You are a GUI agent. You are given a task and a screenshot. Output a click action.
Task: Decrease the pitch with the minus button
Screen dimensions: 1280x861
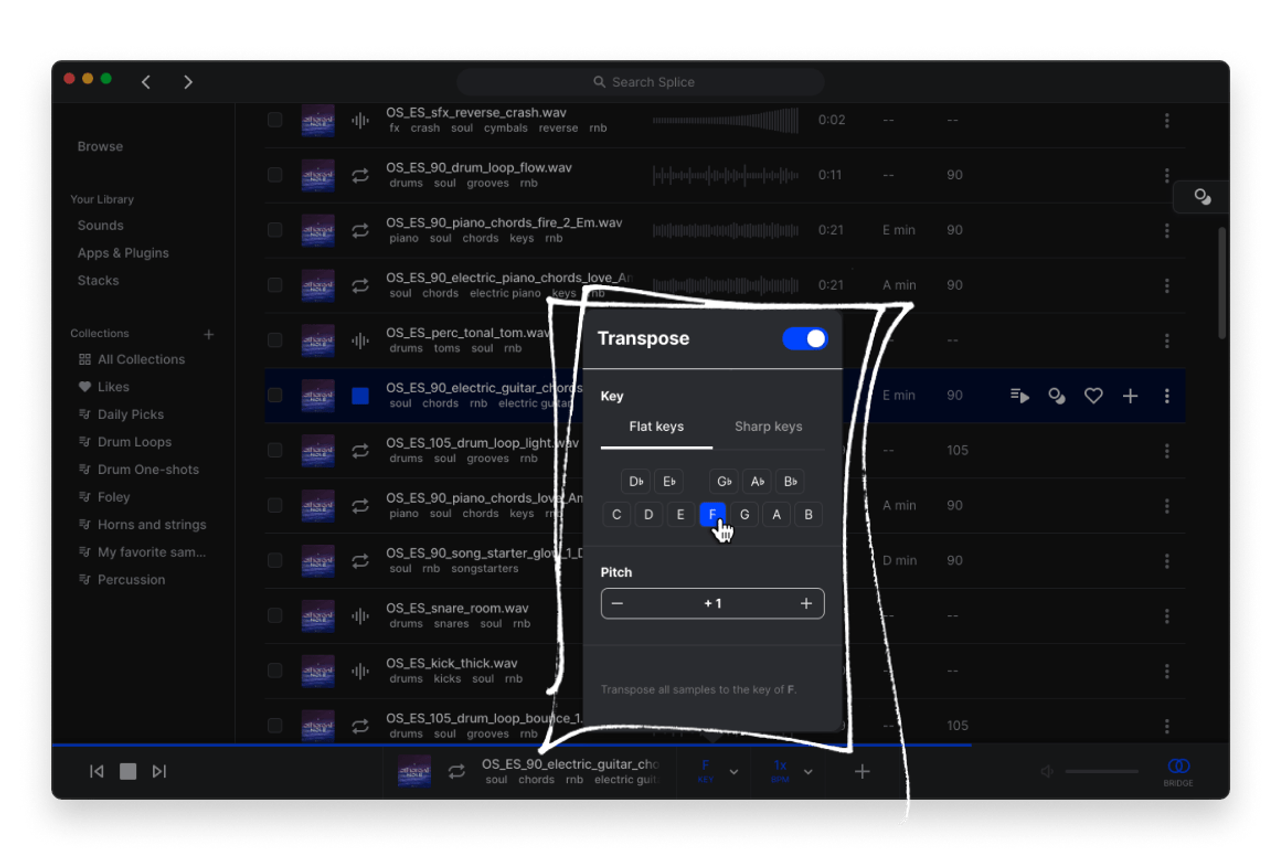point(617,604)
